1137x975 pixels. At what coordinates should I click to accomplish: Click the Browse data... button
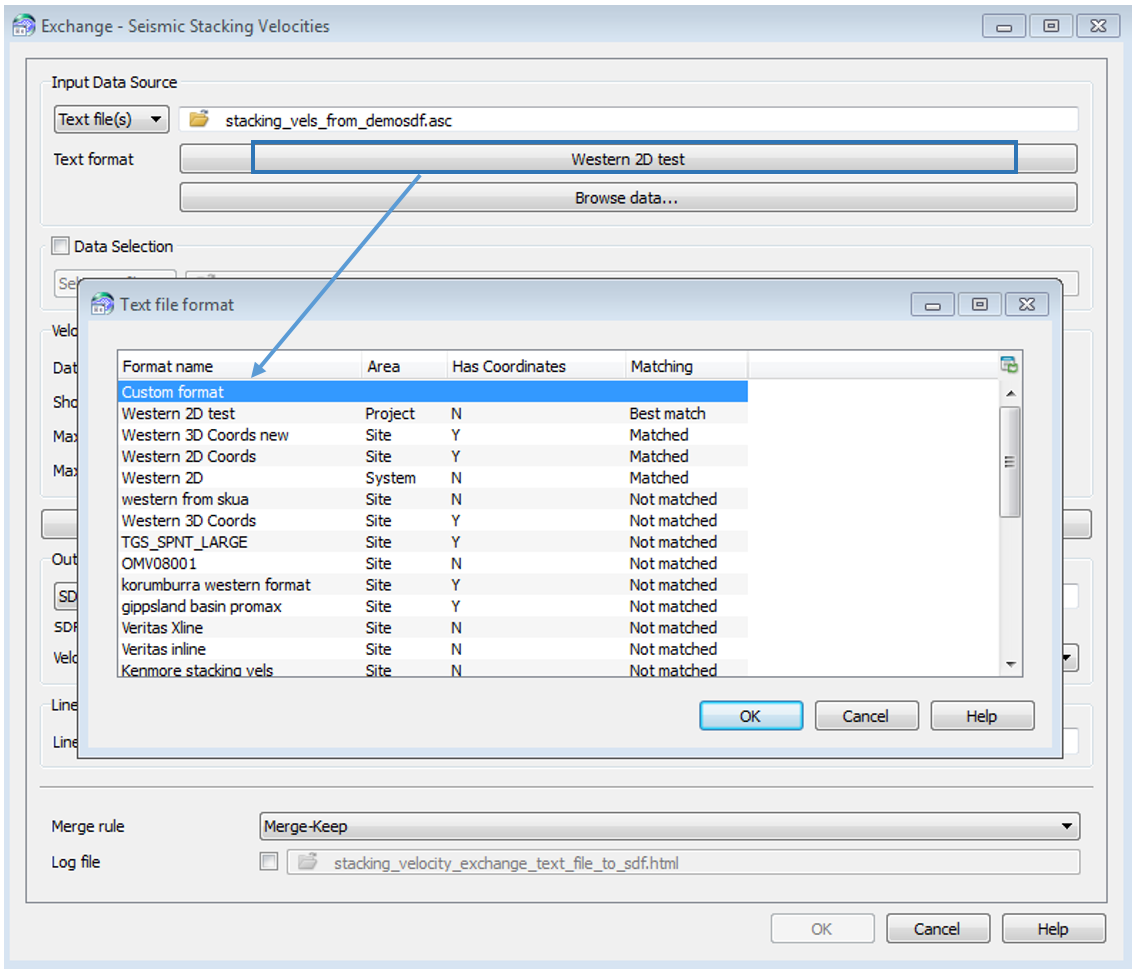click(x=627, y=198)
